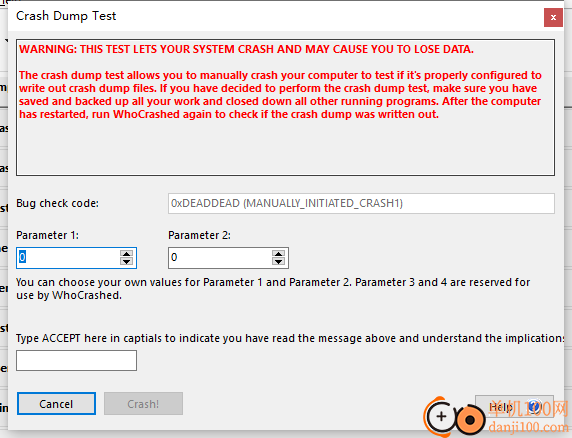Click the greyed-out Crash! button

[143, 404]
